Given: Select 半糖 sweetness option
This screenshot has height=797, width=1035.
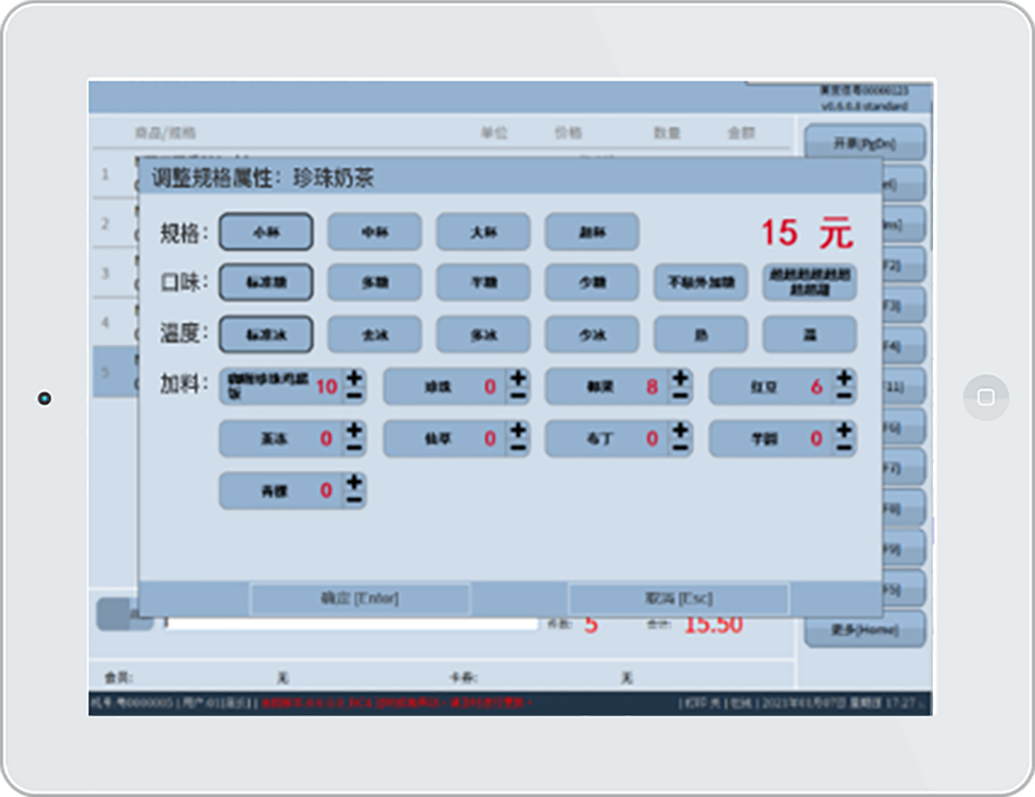Looking at the screenshot, I should [x=483, y=283].
